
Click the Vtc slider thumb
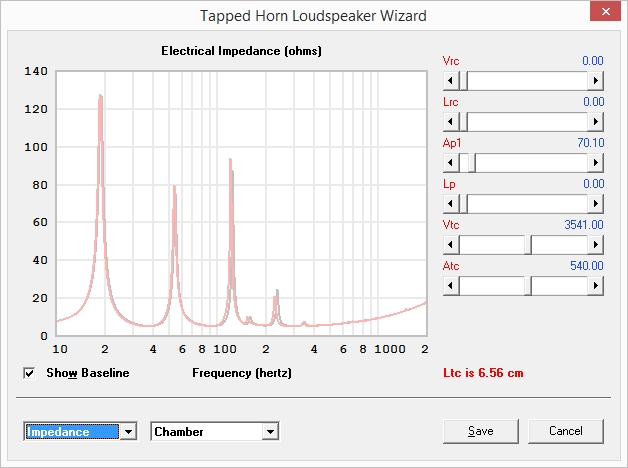point(528,244)
